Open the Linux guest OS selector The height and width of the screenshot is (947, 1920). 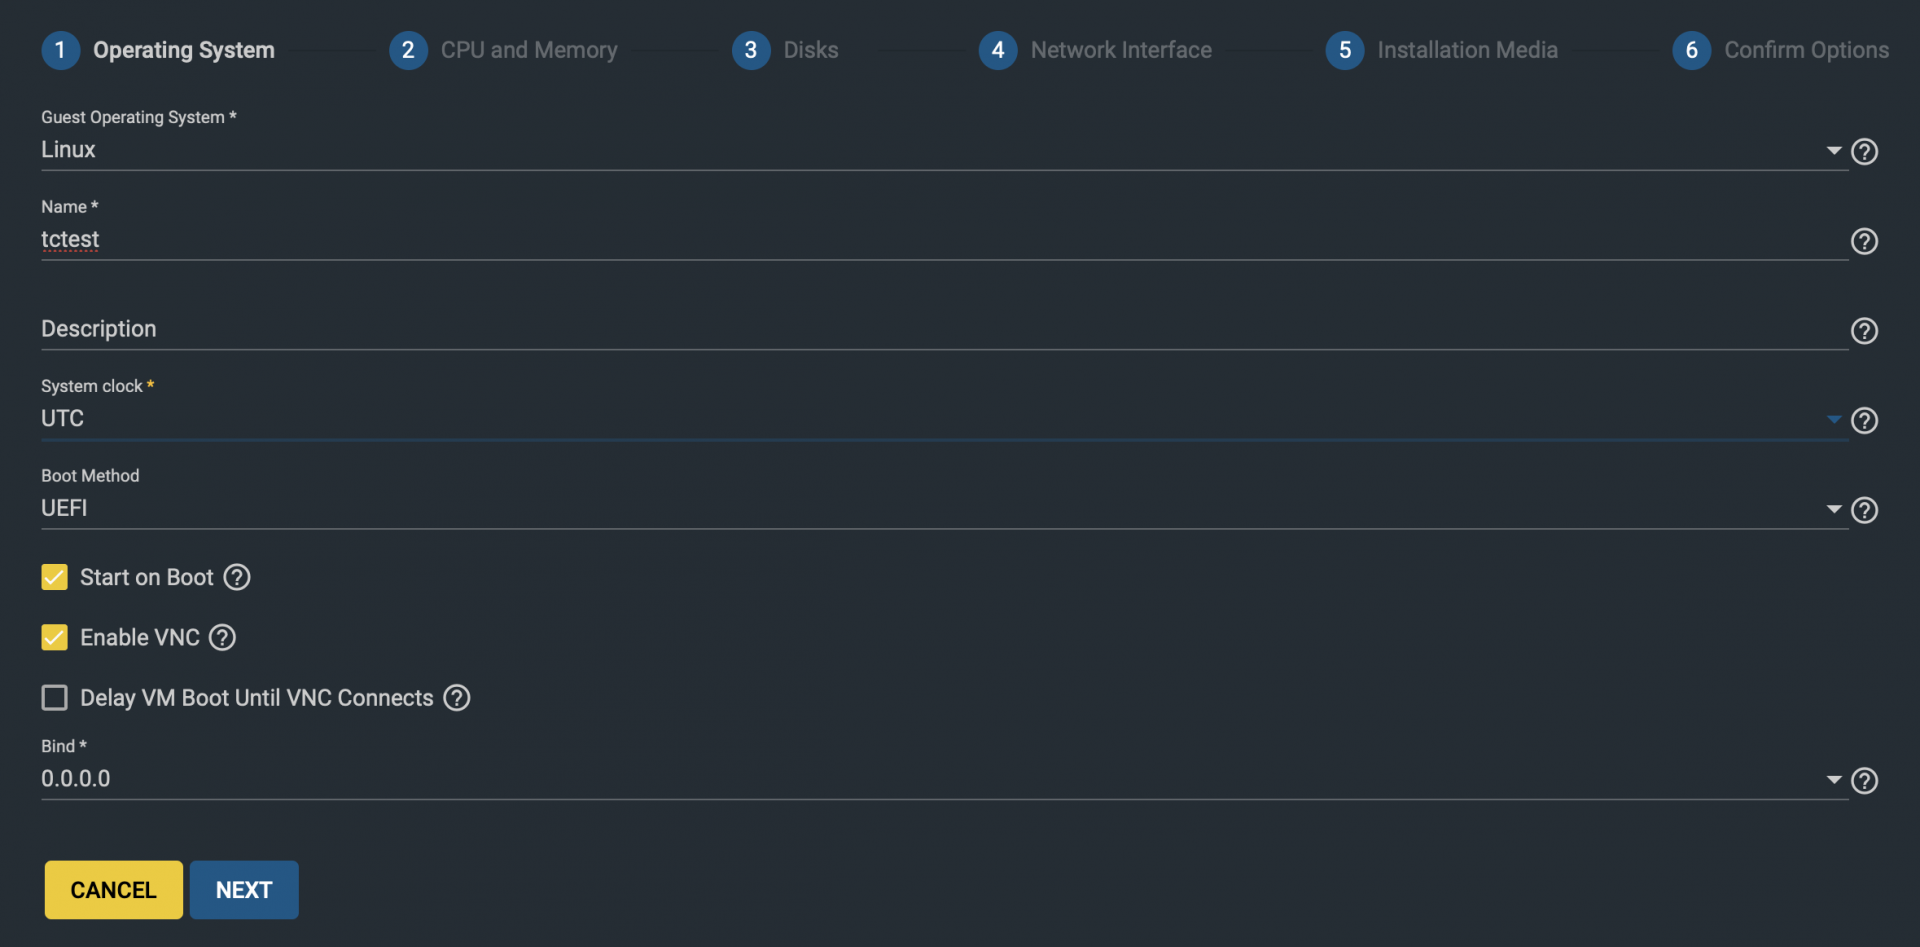[x=944, y=150]
